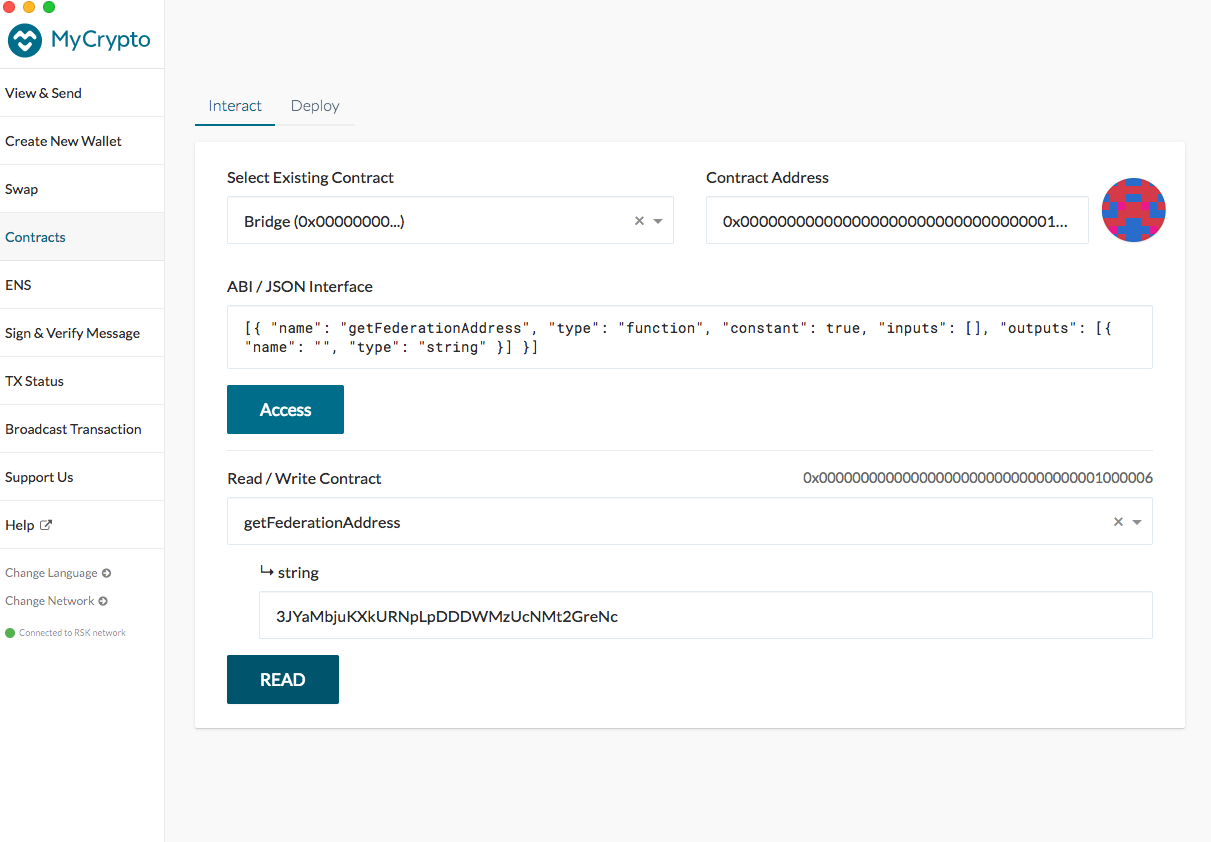The width and height of the screenshot is (1211, 842).
Task: Open View & Send page
Action: click(x=82, y=93)
